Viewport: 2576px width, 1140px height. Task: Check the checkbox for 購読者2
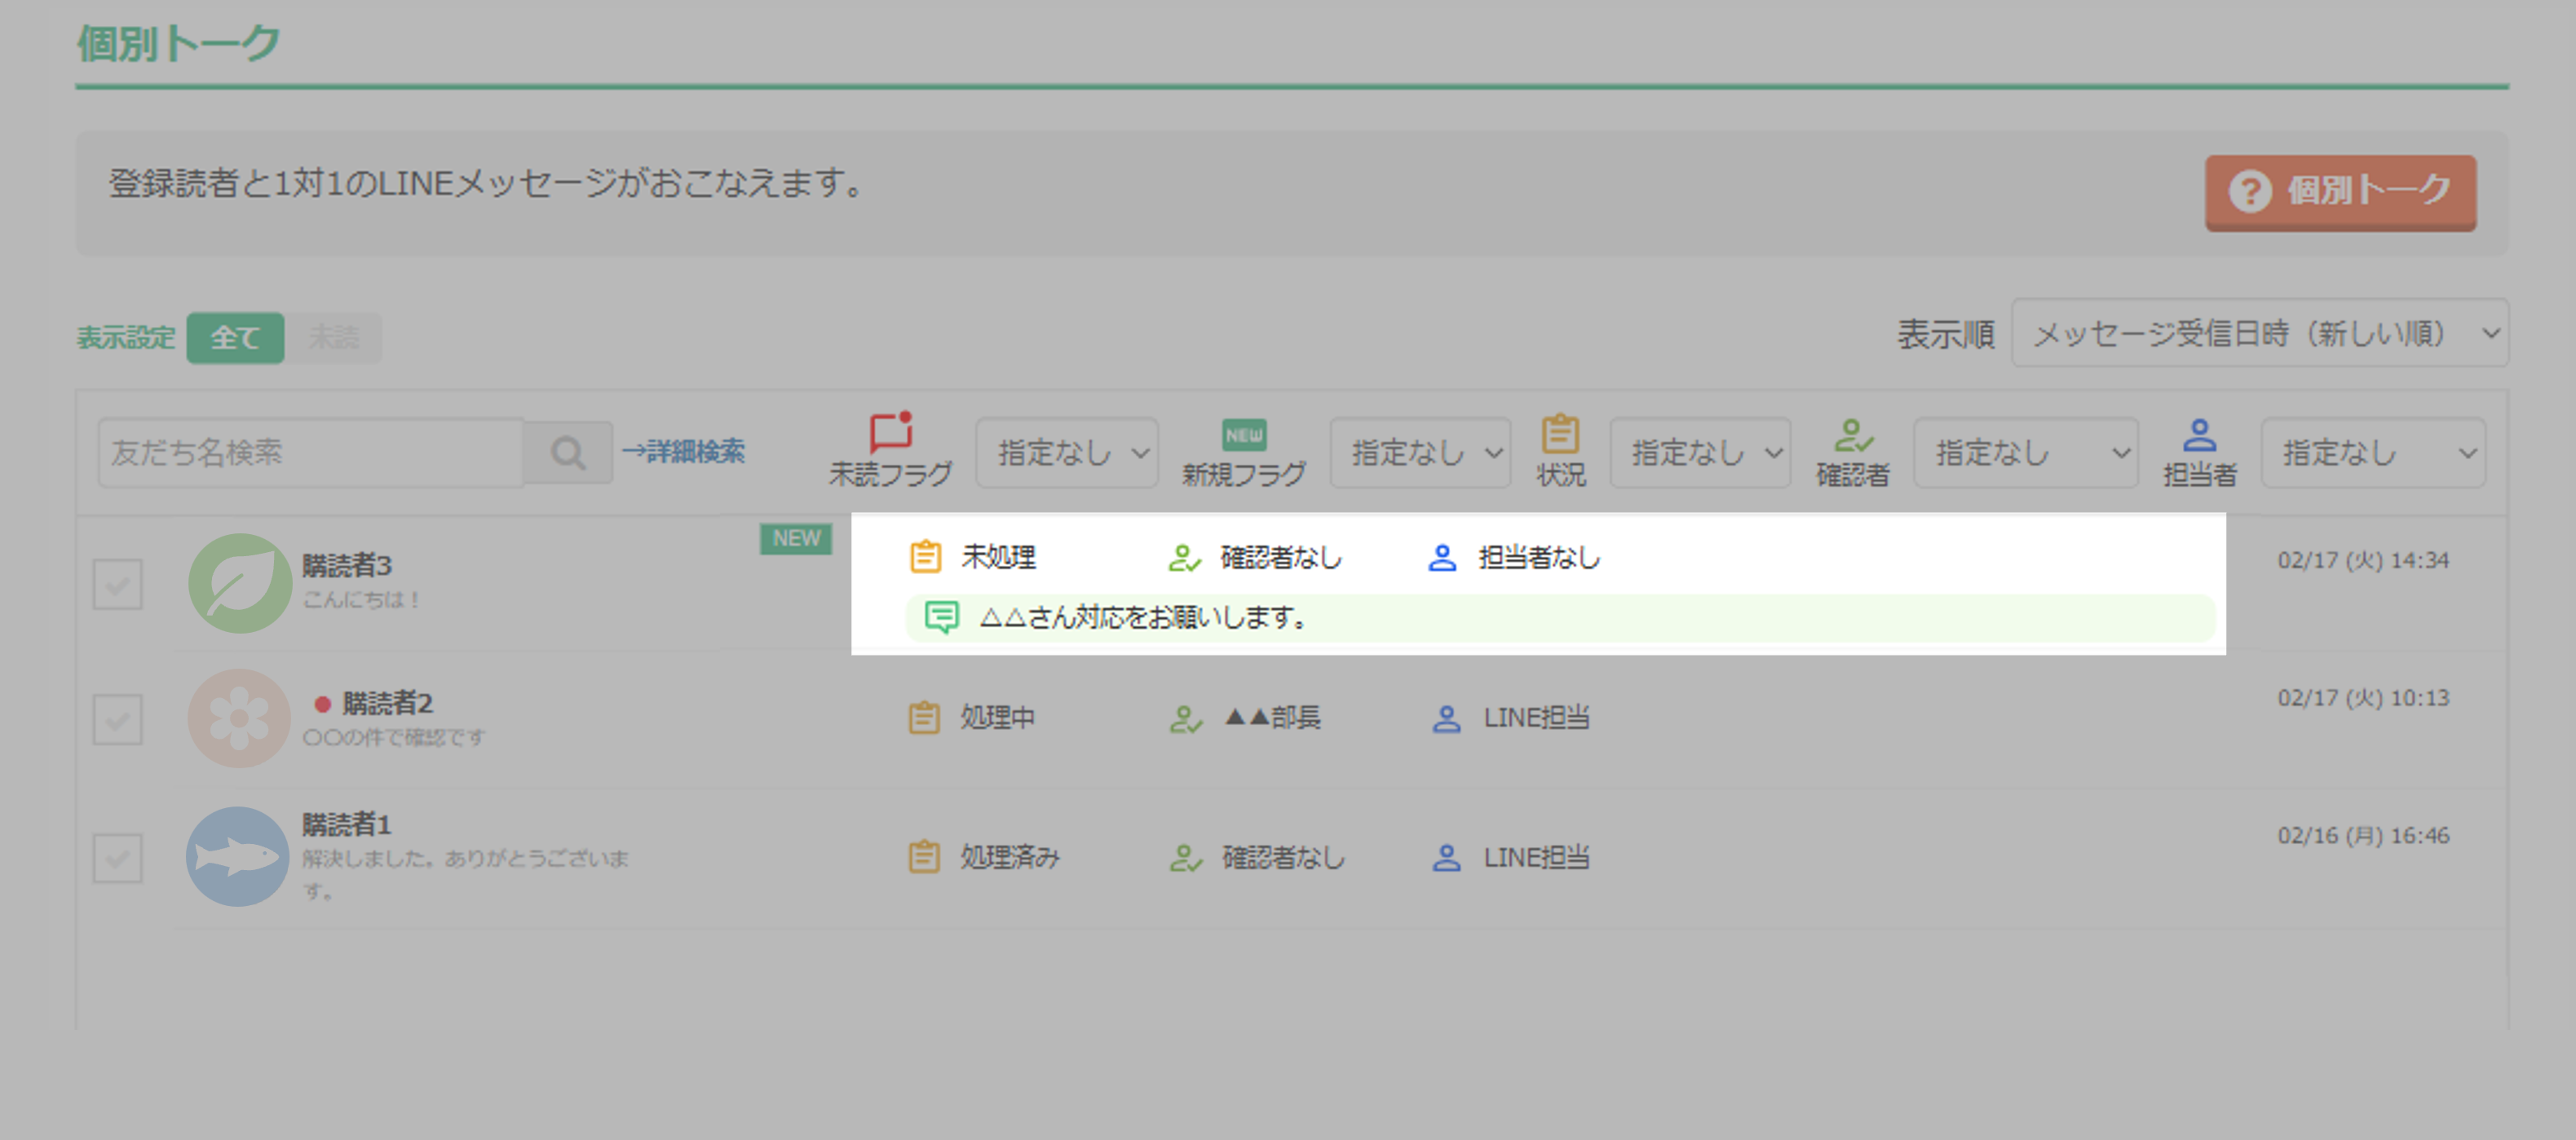tap(118, 719)
